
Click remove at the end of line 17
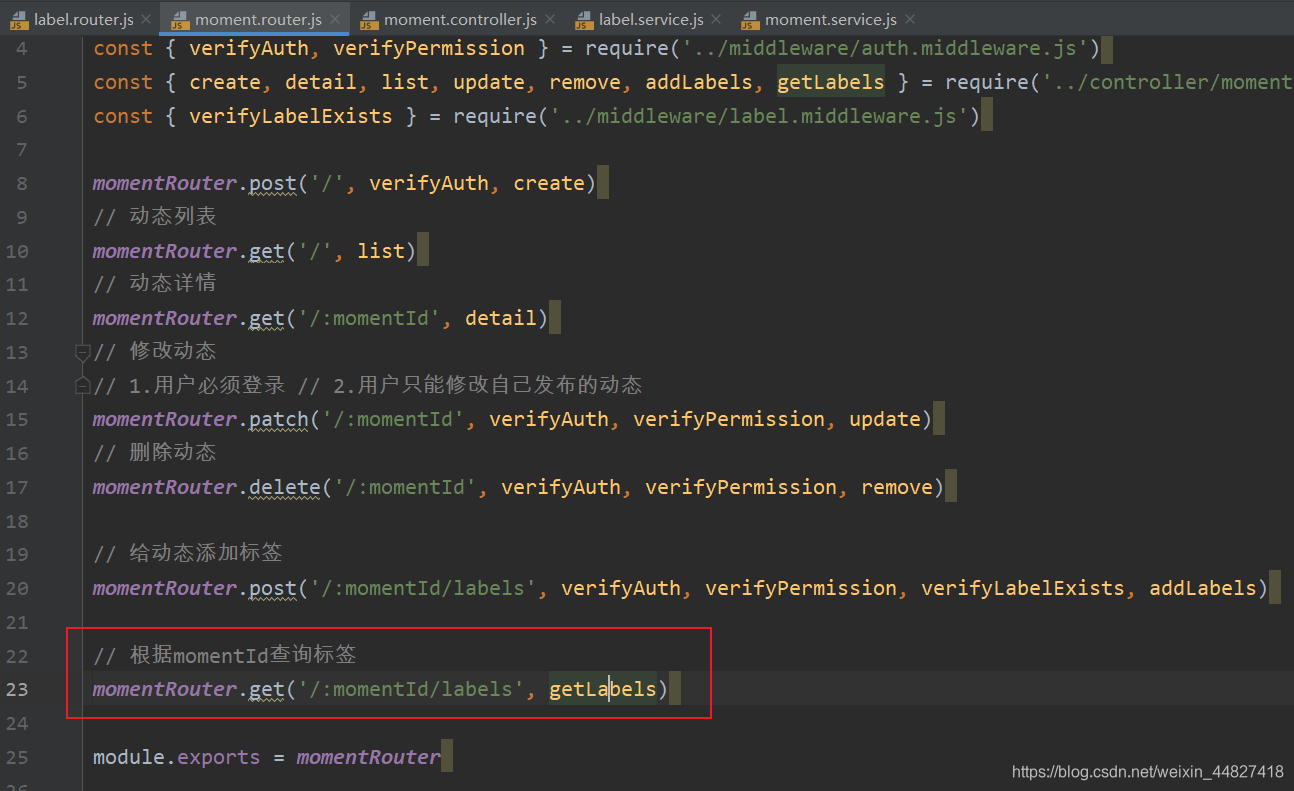pyautogui.click(x=897, y=487)
